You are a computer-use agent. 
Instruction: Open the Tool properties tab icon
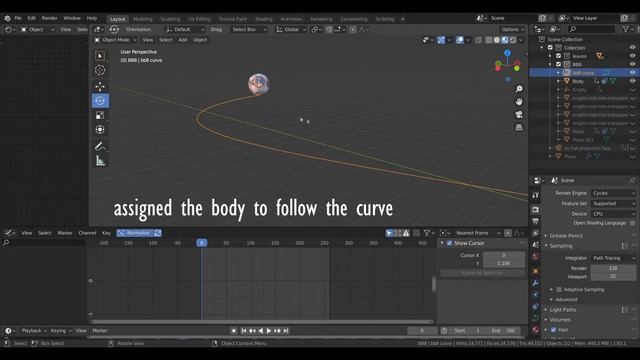pos(536,196)
